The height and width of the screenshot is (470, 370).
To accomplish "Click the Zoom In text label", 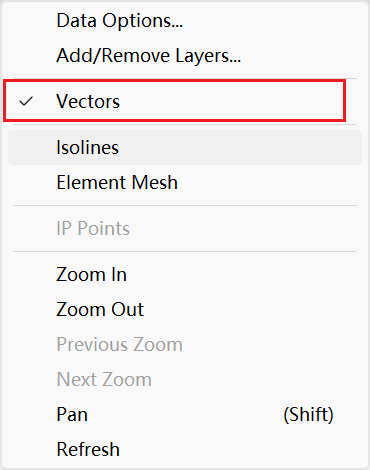I will pos(92,275).
